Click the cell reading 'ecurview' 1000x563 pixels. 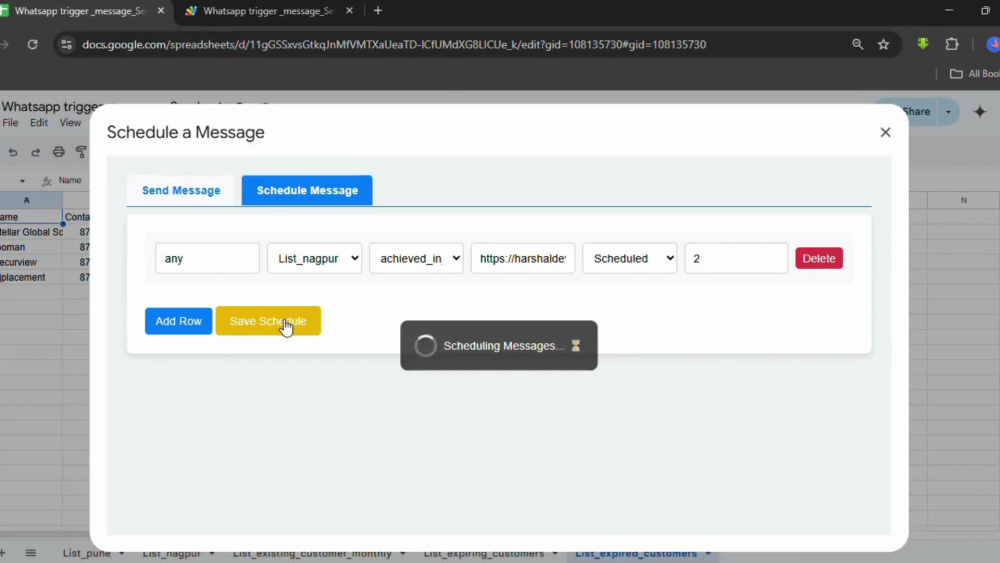click(x=31, y=262)
